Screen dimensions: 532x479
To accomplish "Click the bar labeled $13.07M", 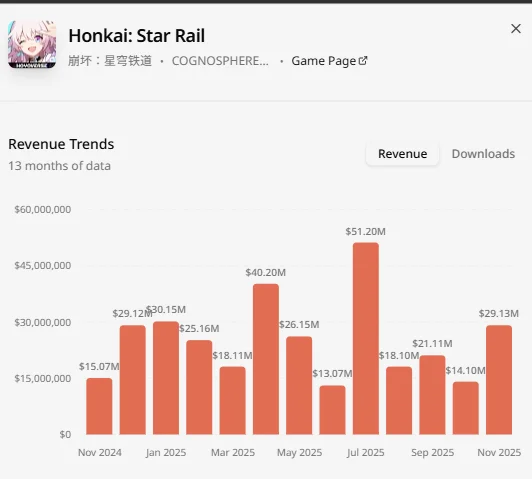I will click(332, 410).
